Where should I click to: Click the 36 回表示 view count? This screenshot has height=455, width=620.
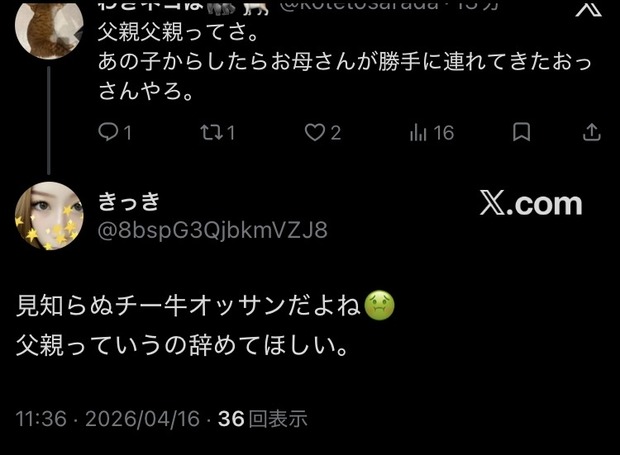coord(263,419)
